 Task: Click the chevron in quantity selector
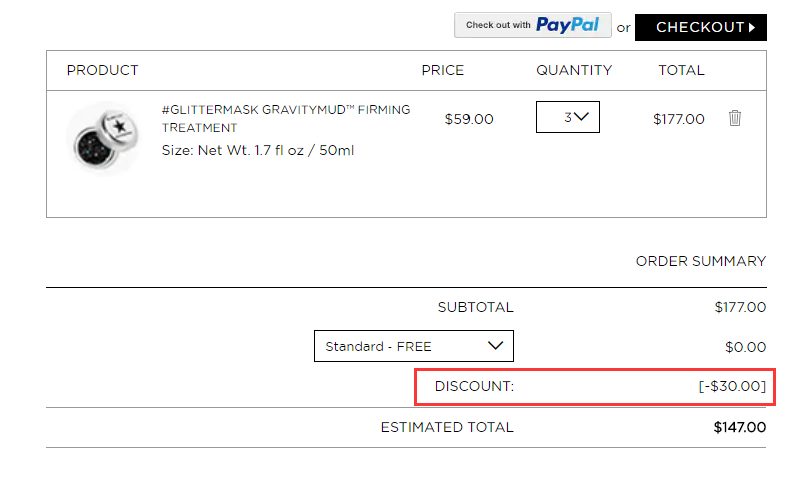(x=581, y=117)
